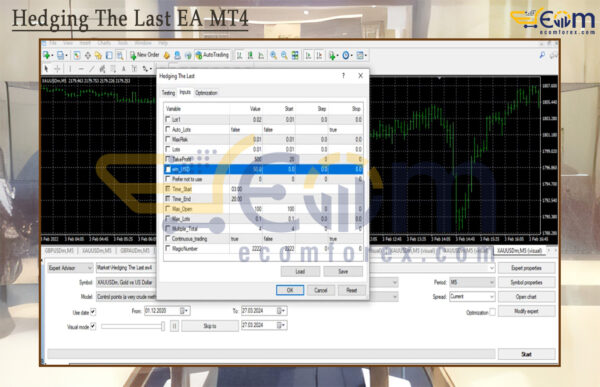The width and height of the screenshot is (600, 387).
Task: Open a new chart via toolbar icon
Action: pos(47,56)
